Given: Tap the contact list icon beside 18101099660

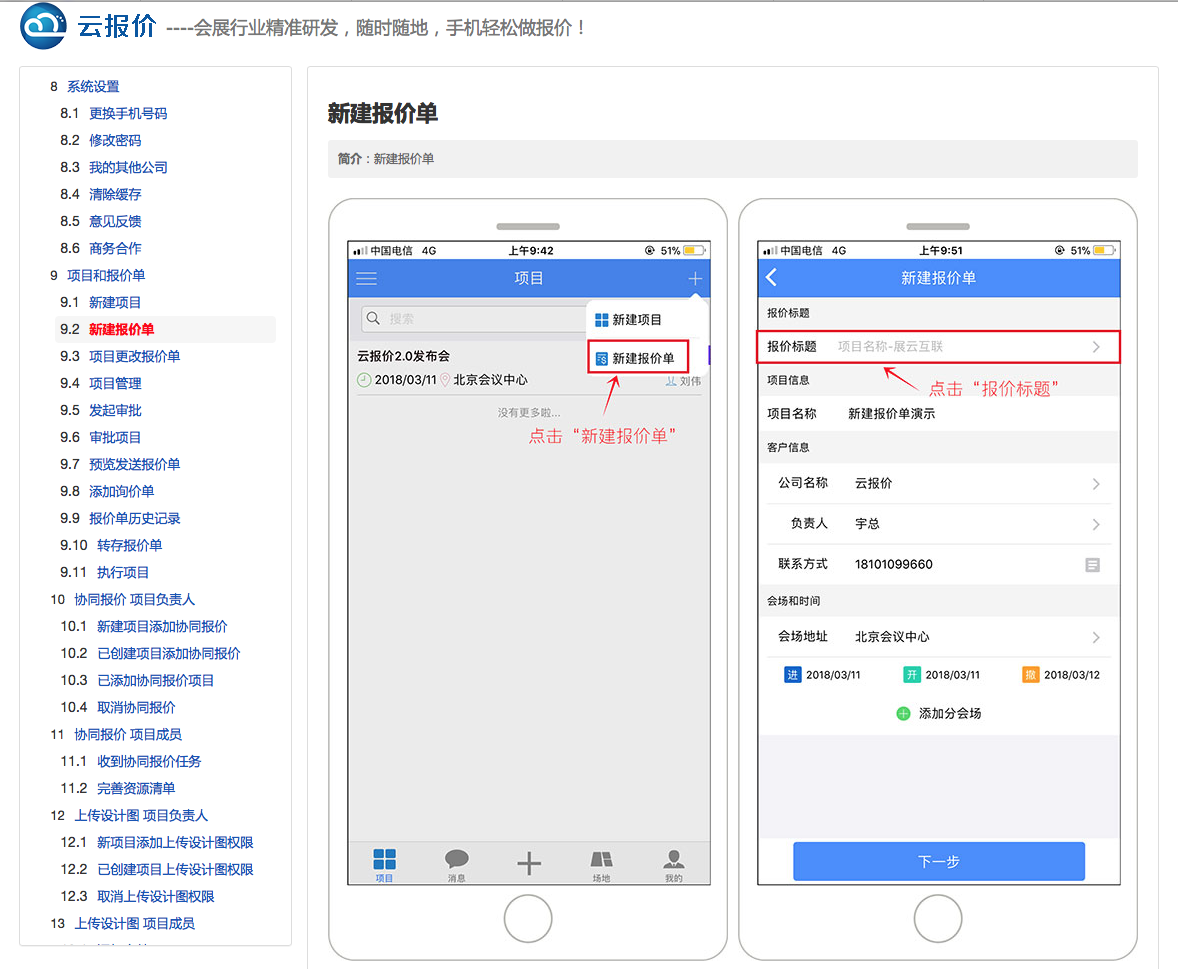Looking at the screenshot, I should pyautogui.click(x=1092, y=565).
